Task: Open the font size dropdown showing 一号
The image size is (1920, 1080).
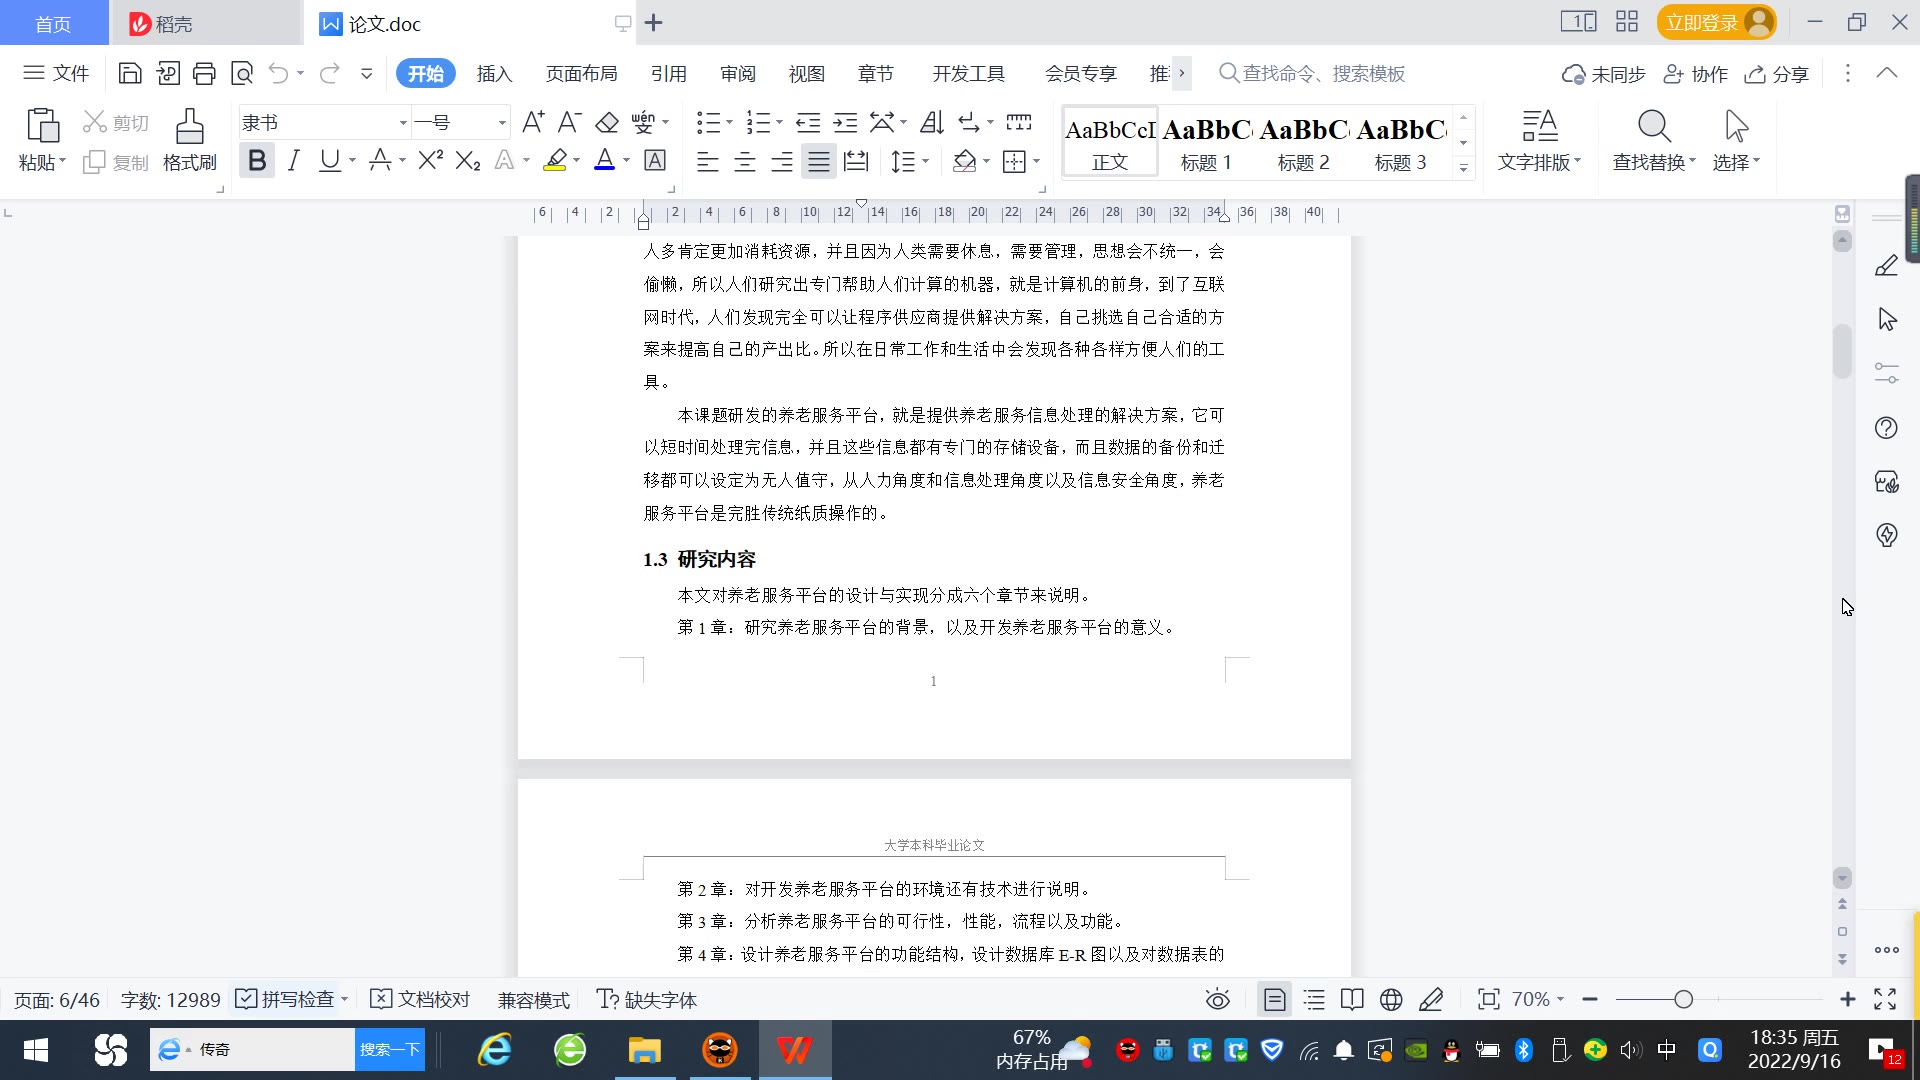Action: click(x=502, y=123)
